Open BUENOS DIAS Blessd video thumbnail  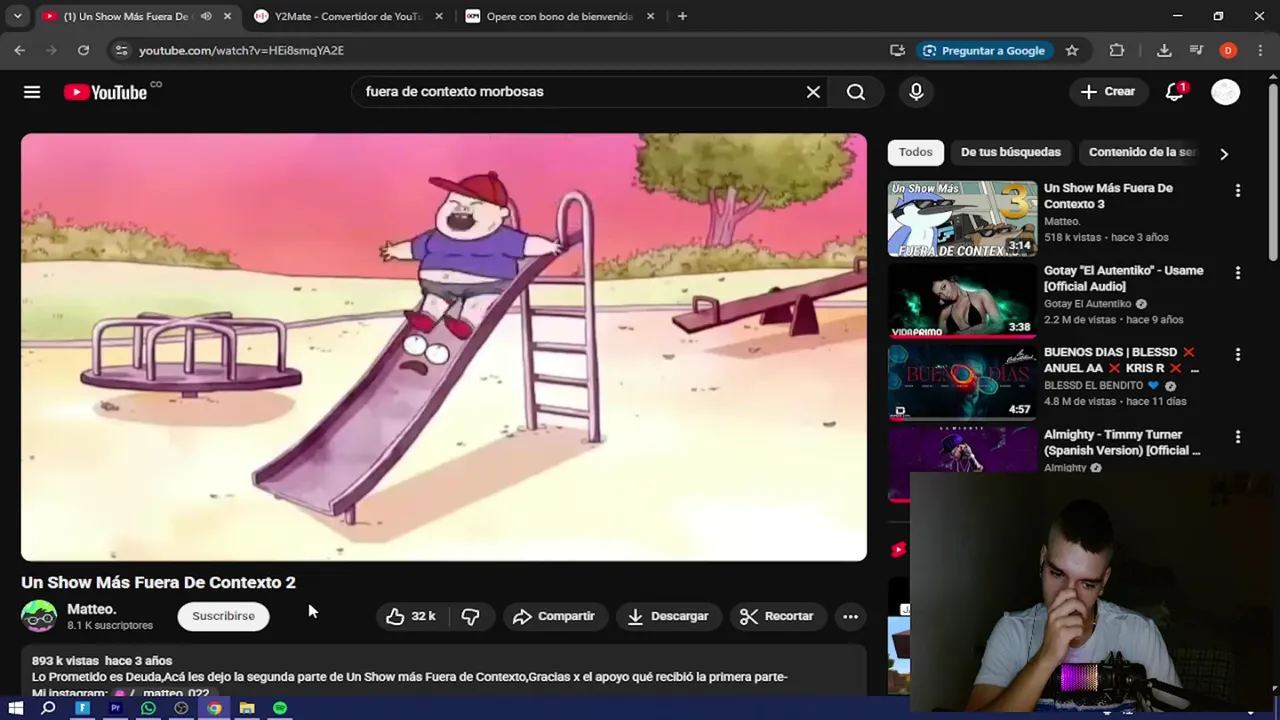pos(962,382)
